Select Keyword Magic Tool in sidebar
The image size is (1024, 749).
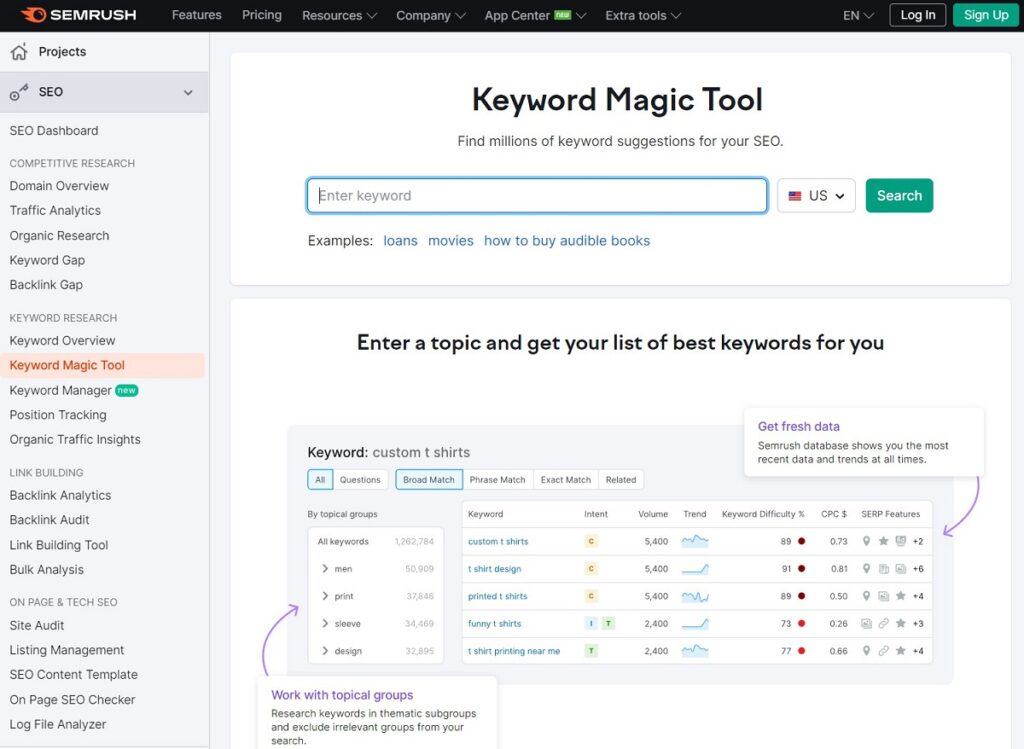click(x=102, y=365)
